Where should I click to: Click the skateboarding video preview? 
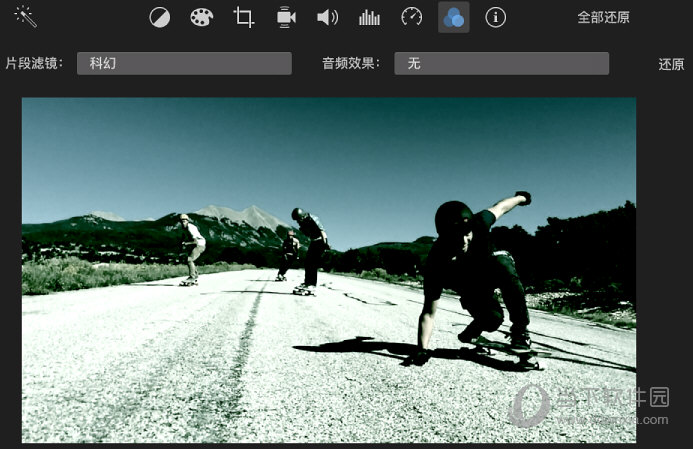329,270
